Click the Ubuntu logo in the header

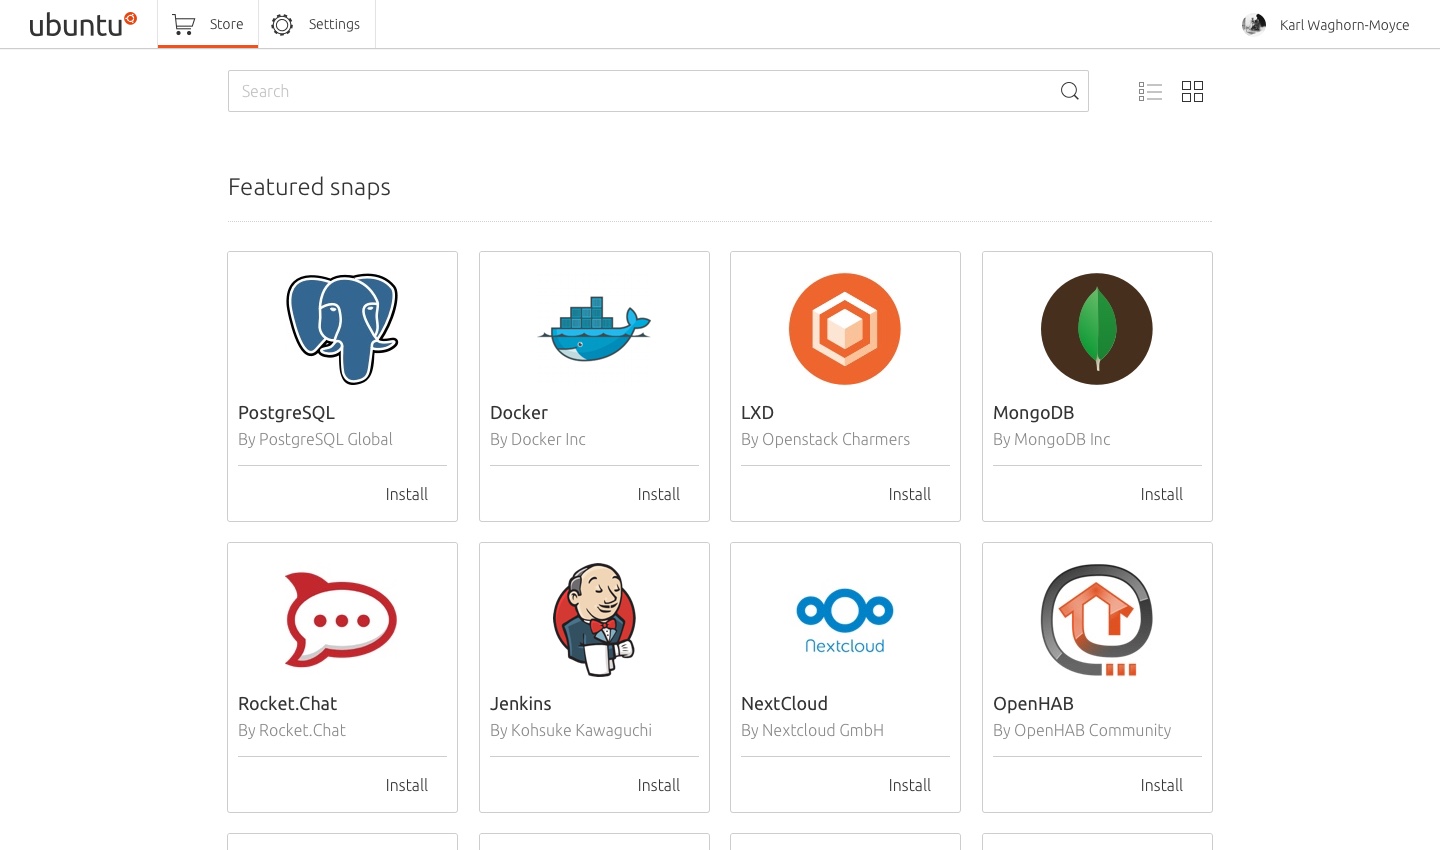(83, 24)
